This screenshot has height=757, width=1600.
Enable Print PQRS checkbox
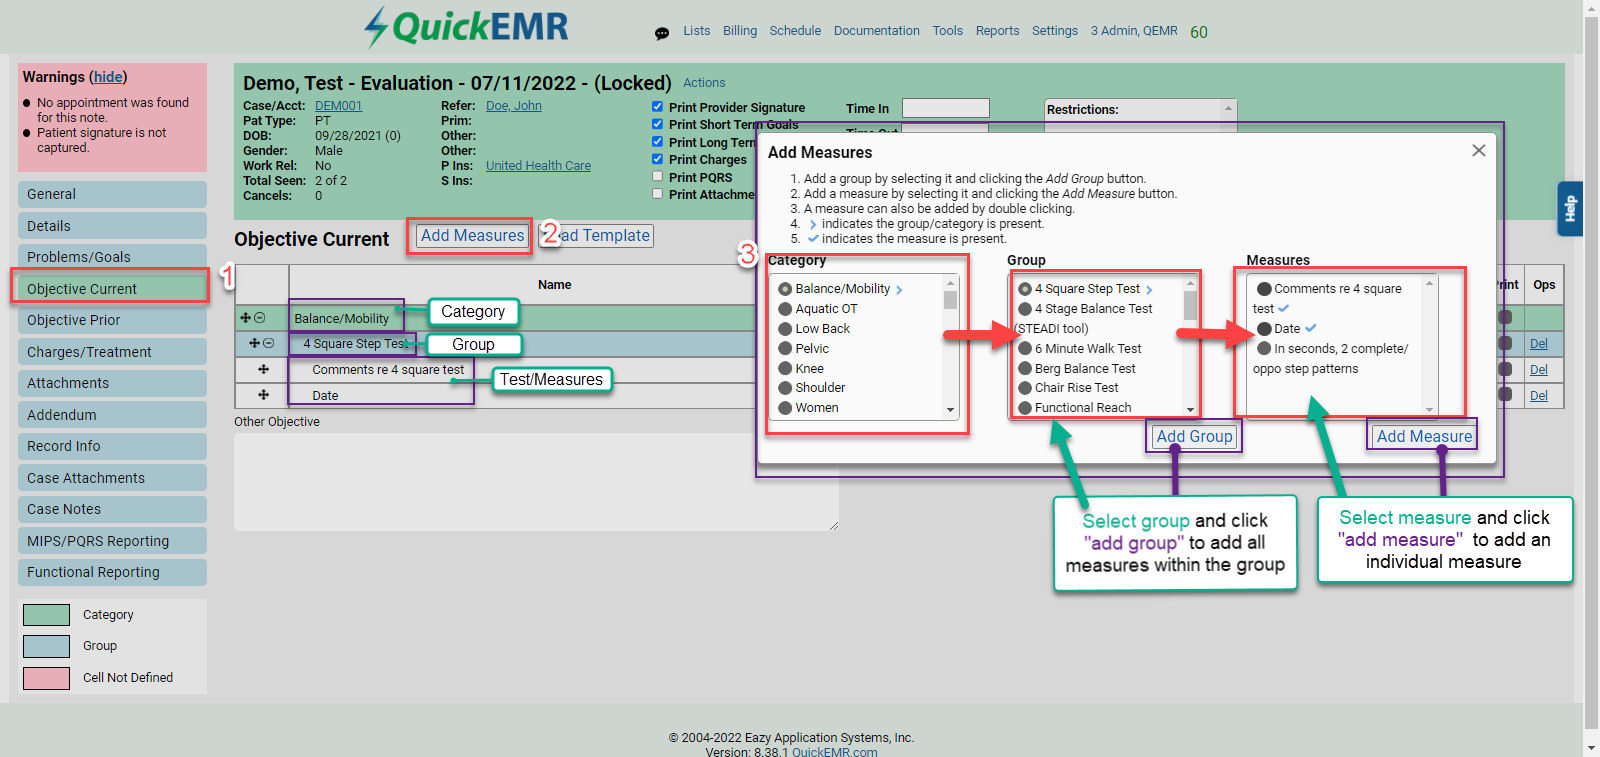click(657, 176)
